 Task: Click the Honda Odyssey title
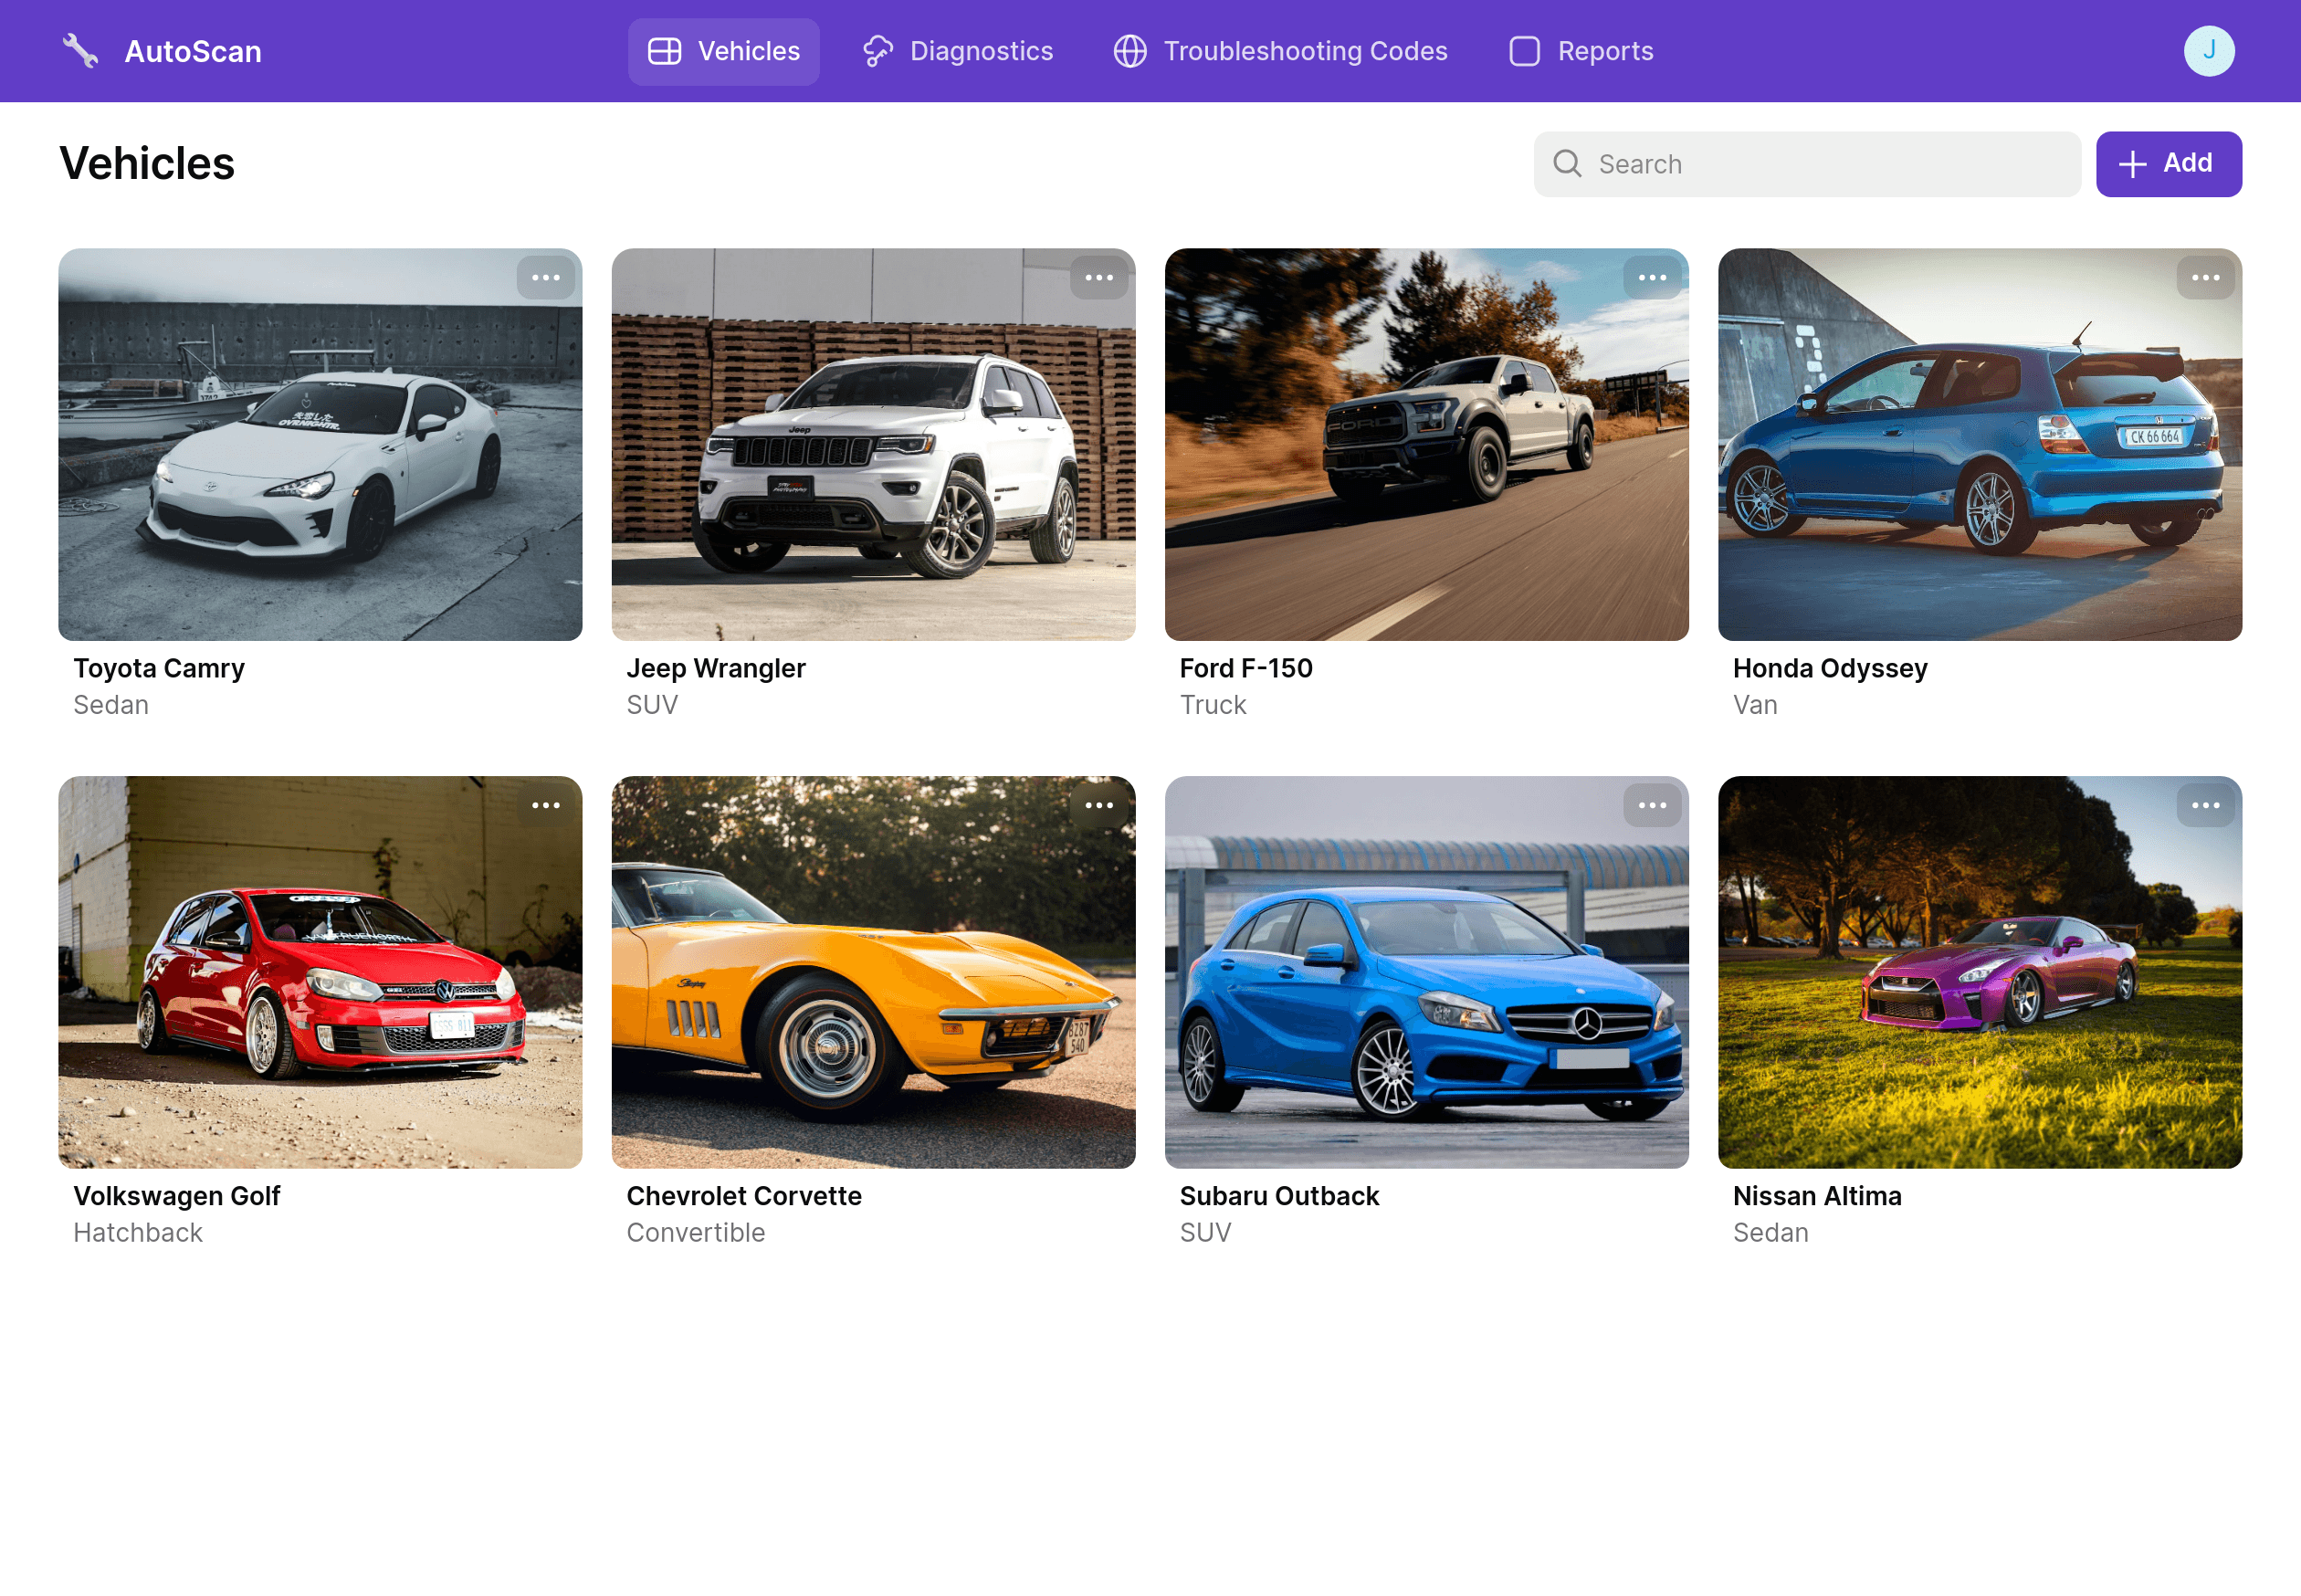point(1829,668)
